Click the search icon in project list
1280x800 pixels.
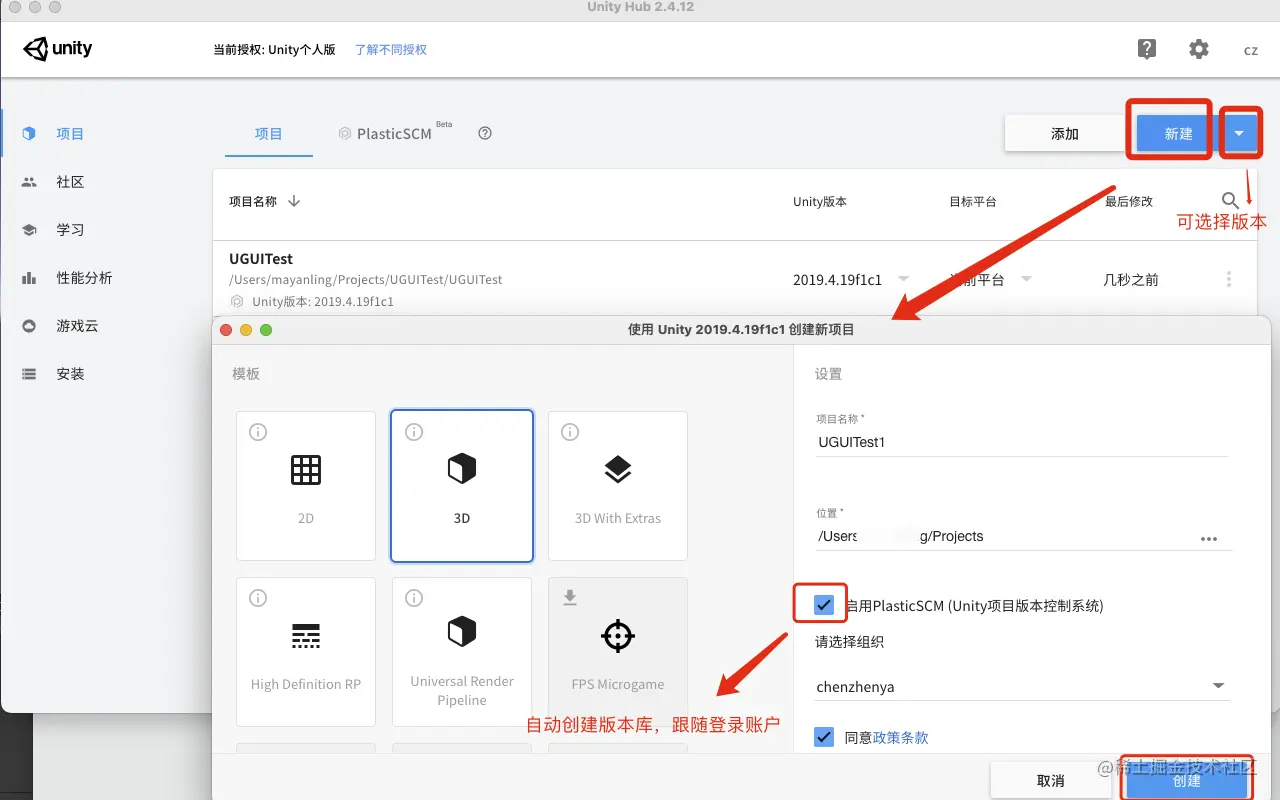click(1231, 201)
